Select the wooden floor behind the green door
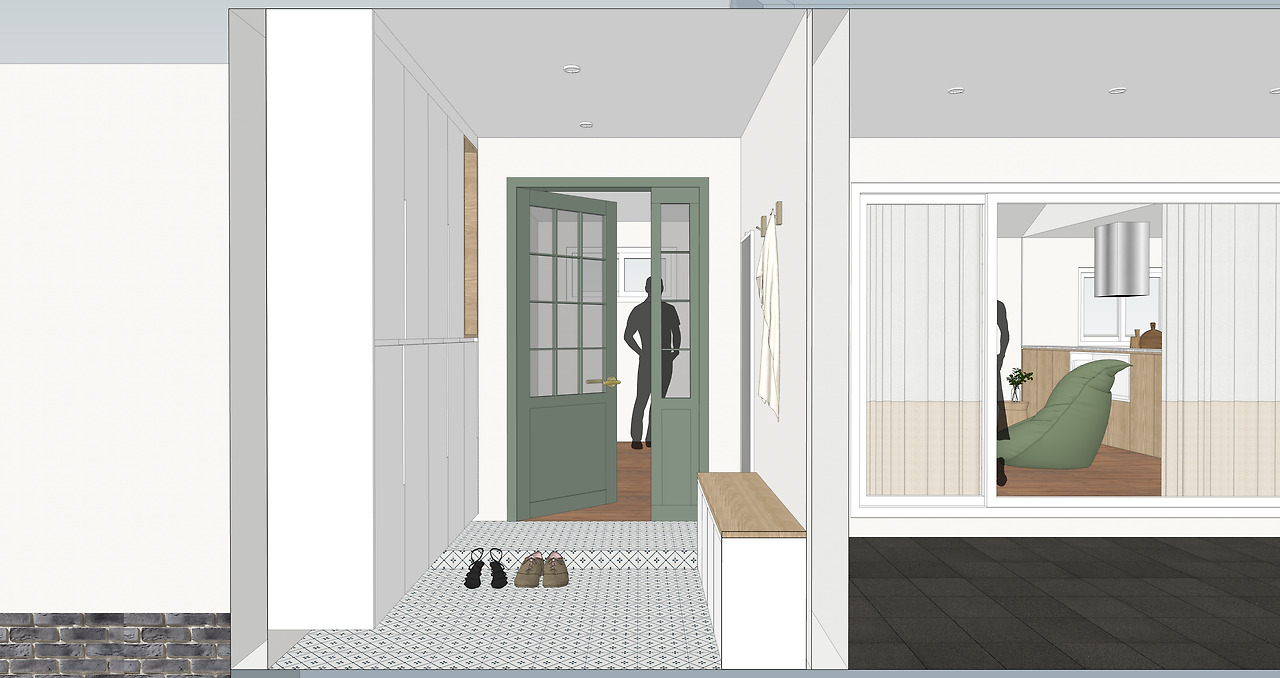Image resolution: width=1280 pixels, height=678 pixels. (634, 482)
